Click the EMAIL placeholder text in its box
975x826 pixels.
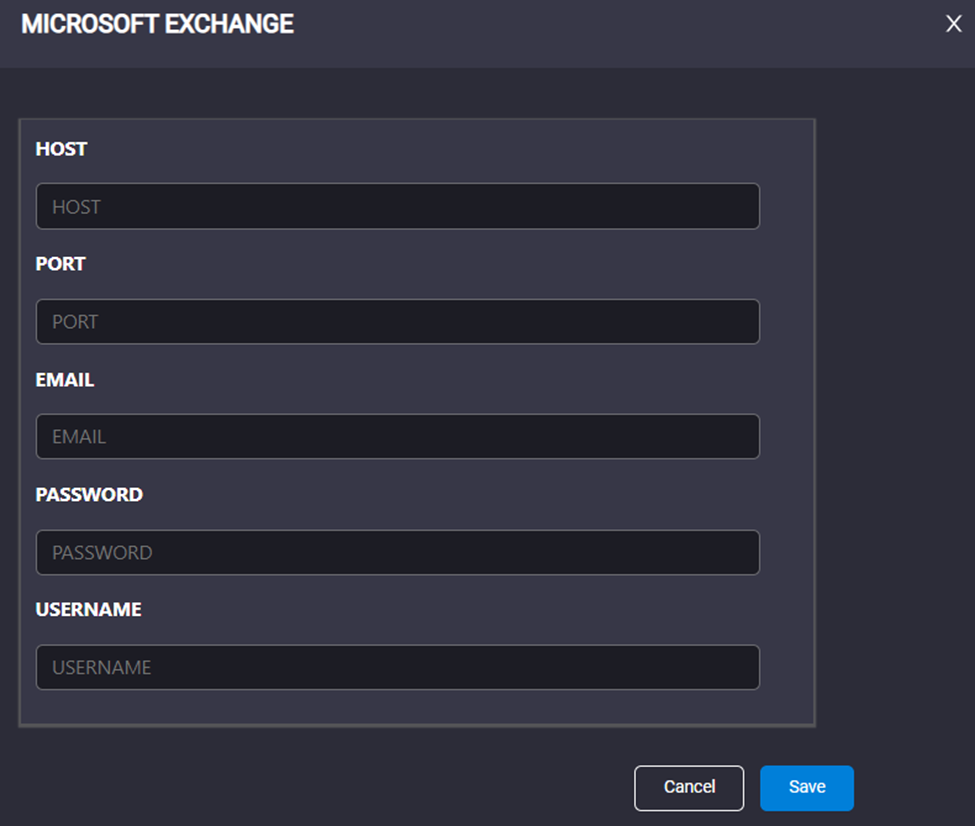pos(79,437)
